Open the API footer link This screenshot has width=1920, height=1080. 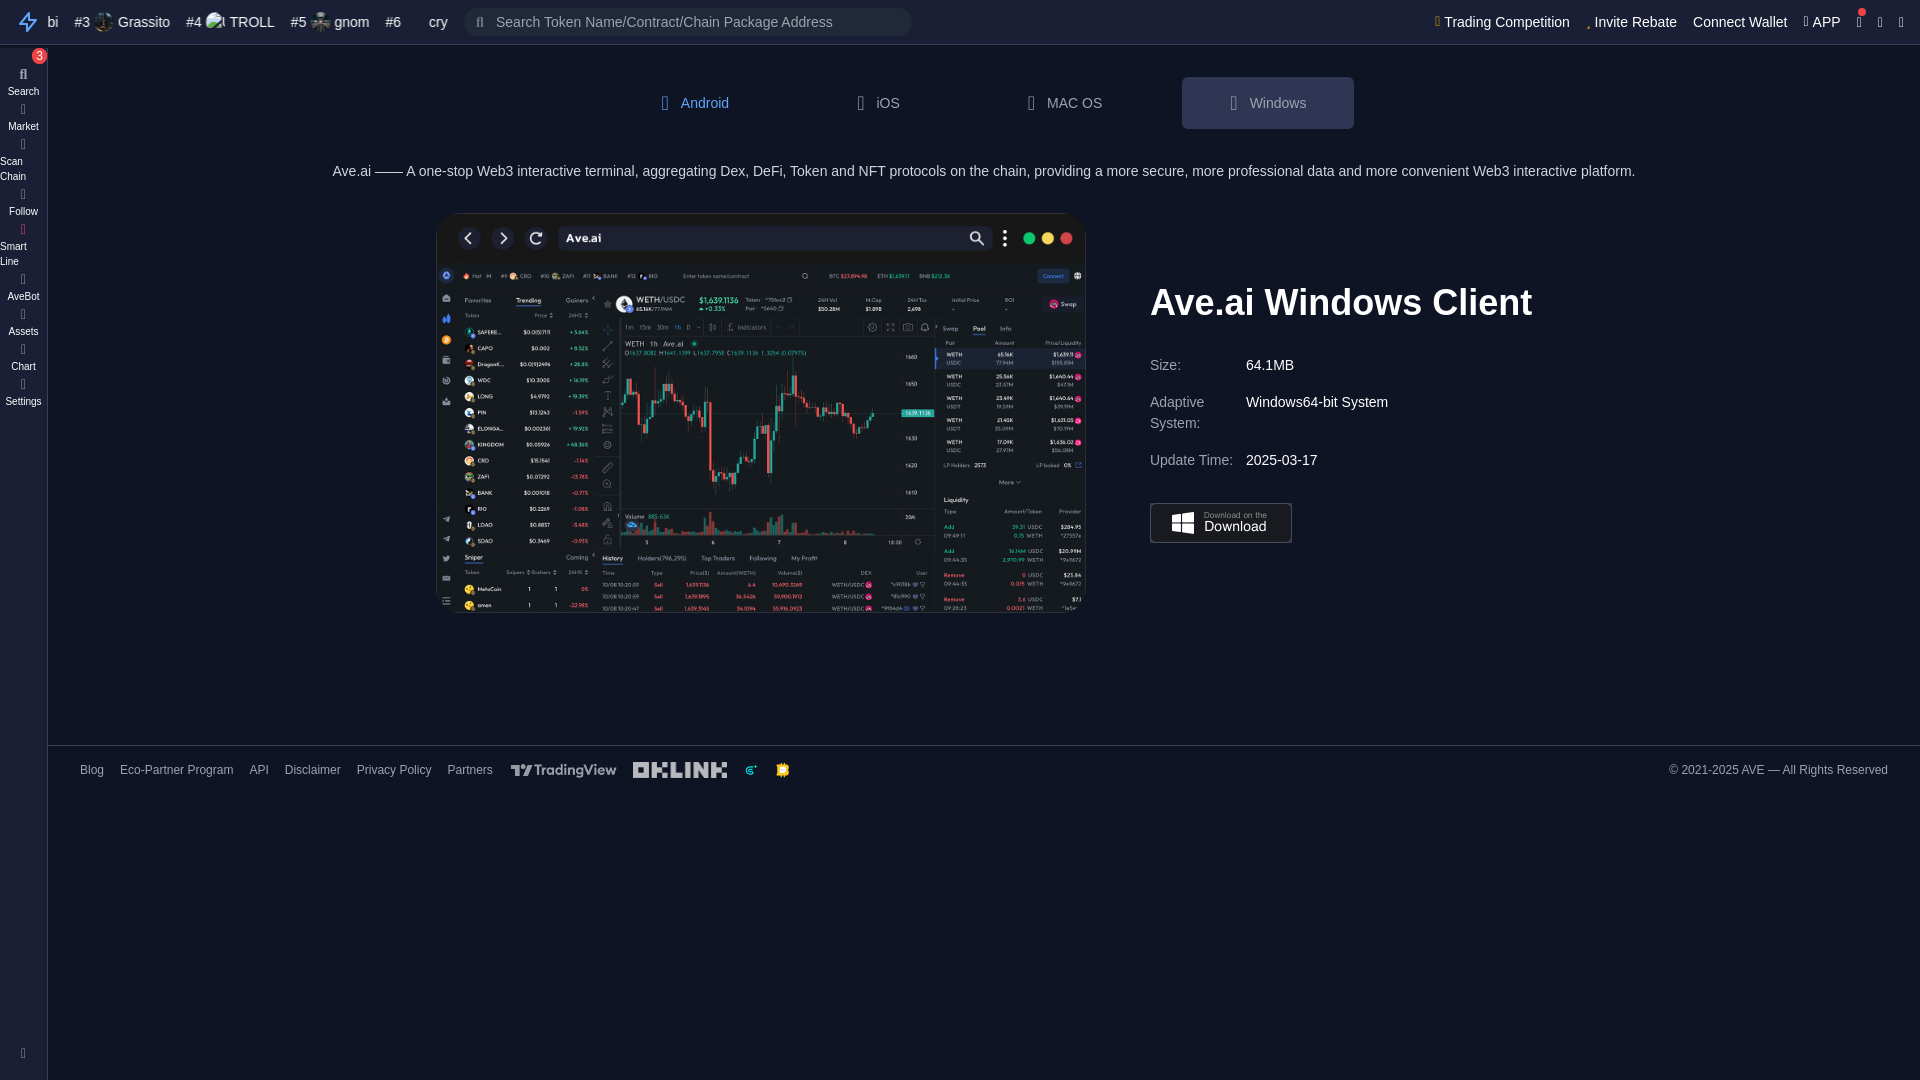[x=259, y=770]
